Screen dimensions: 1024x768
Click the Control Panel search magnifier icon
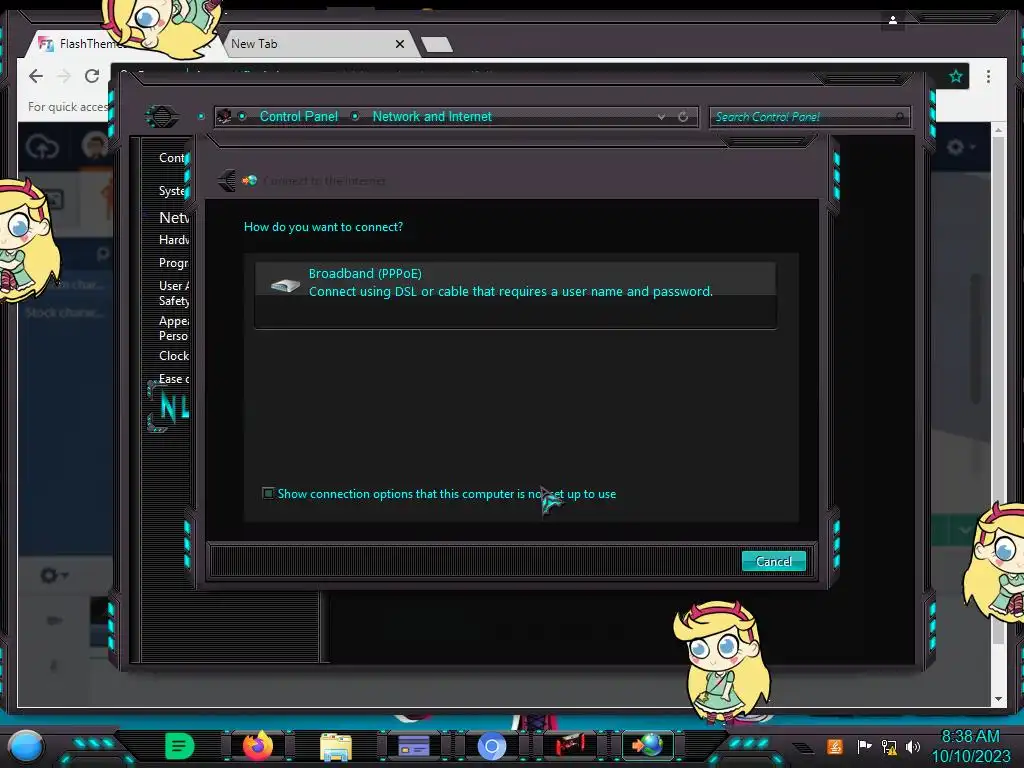click(900, 117)
